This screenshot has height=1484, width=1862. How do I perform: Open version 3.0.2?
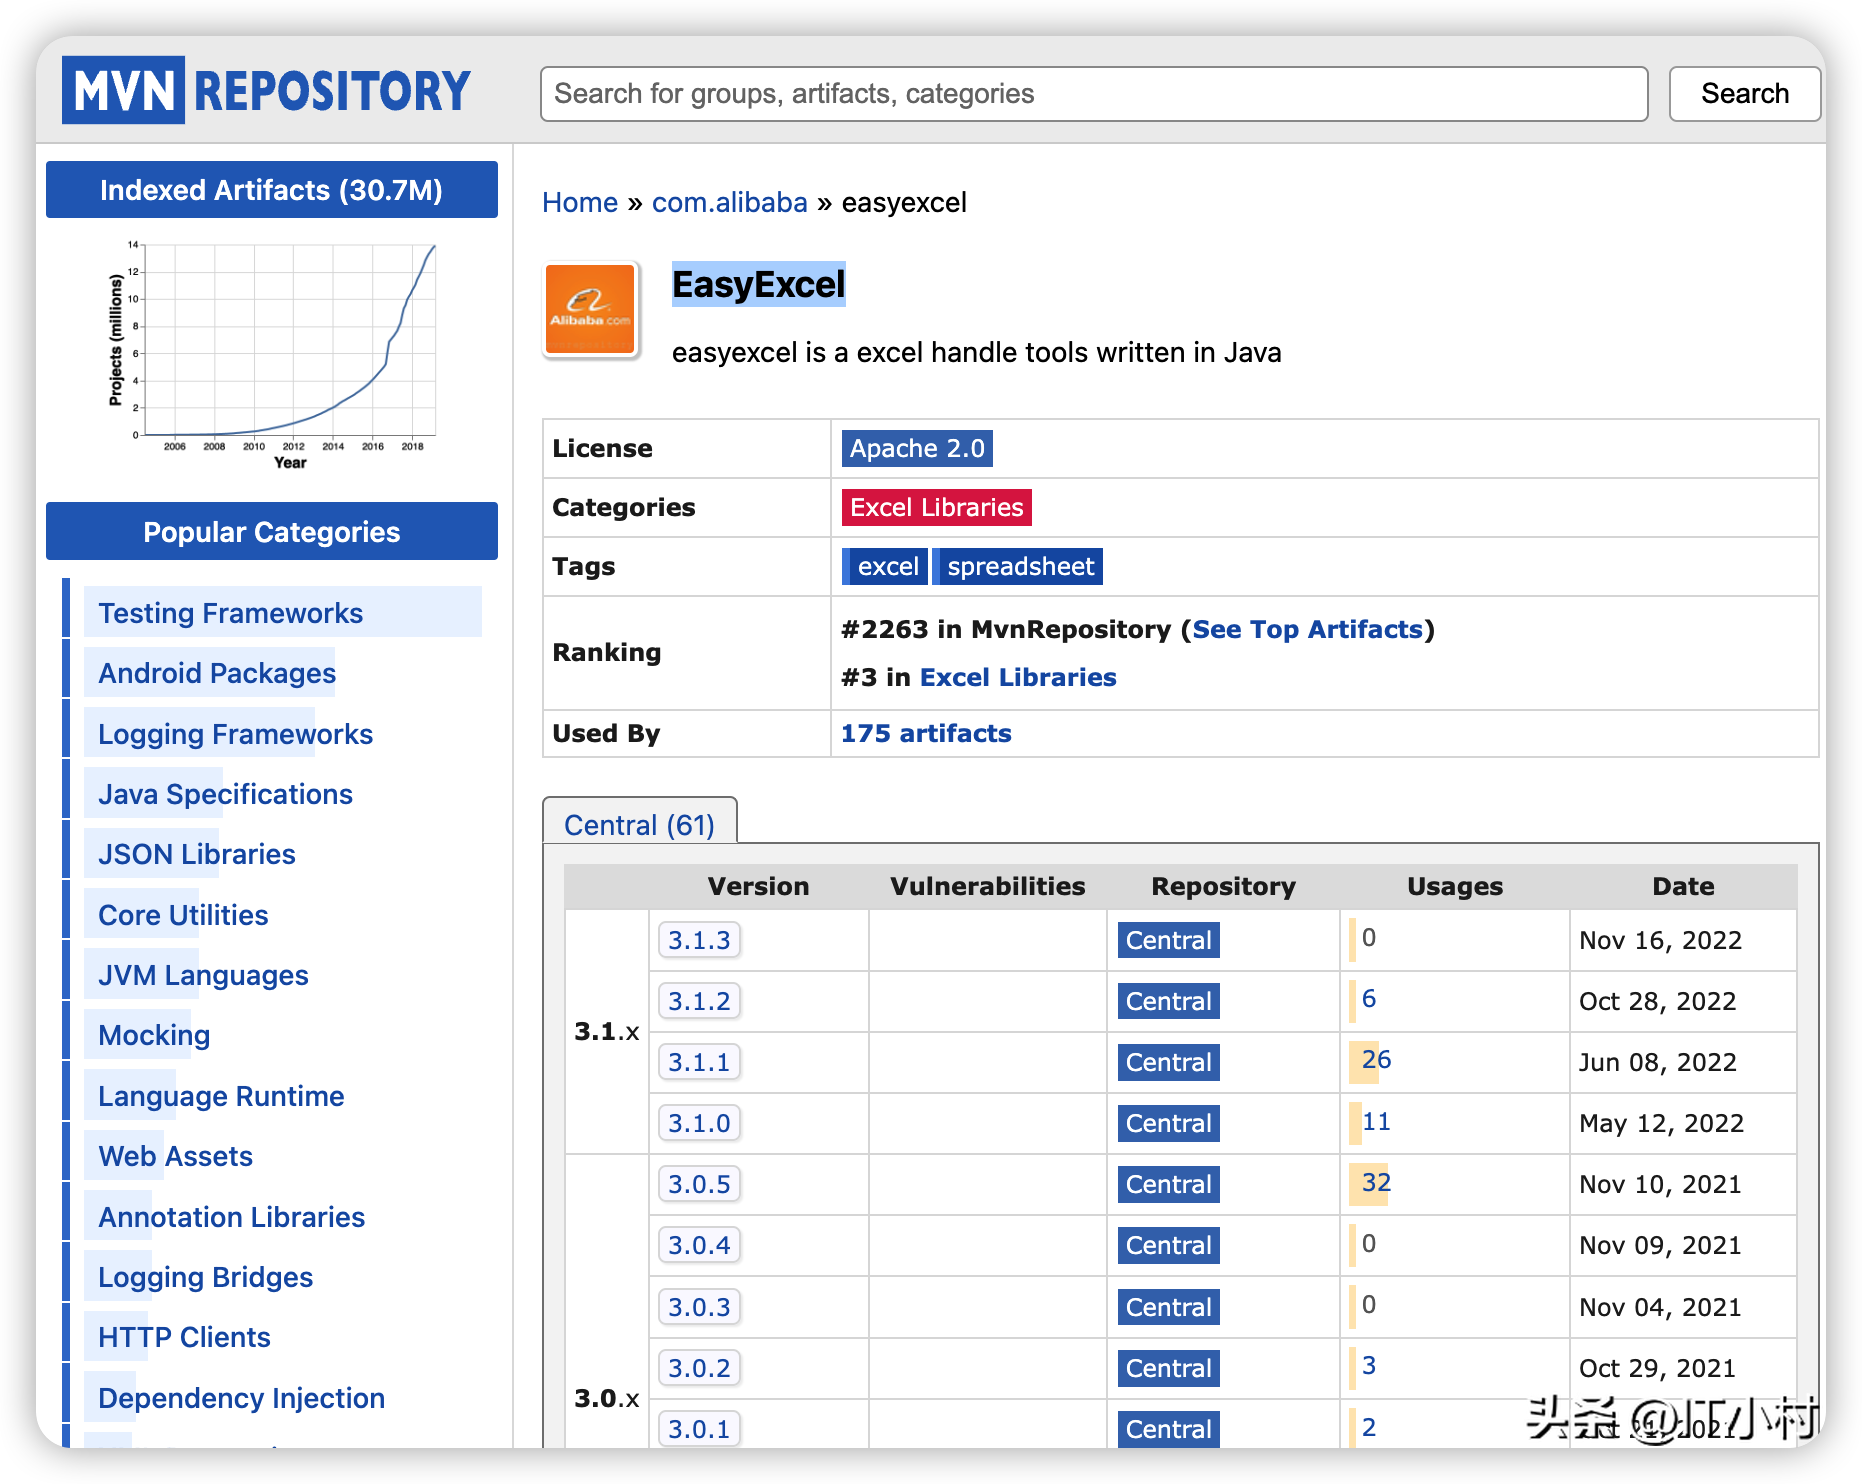pyautogui.click(x=700, y=1369)
